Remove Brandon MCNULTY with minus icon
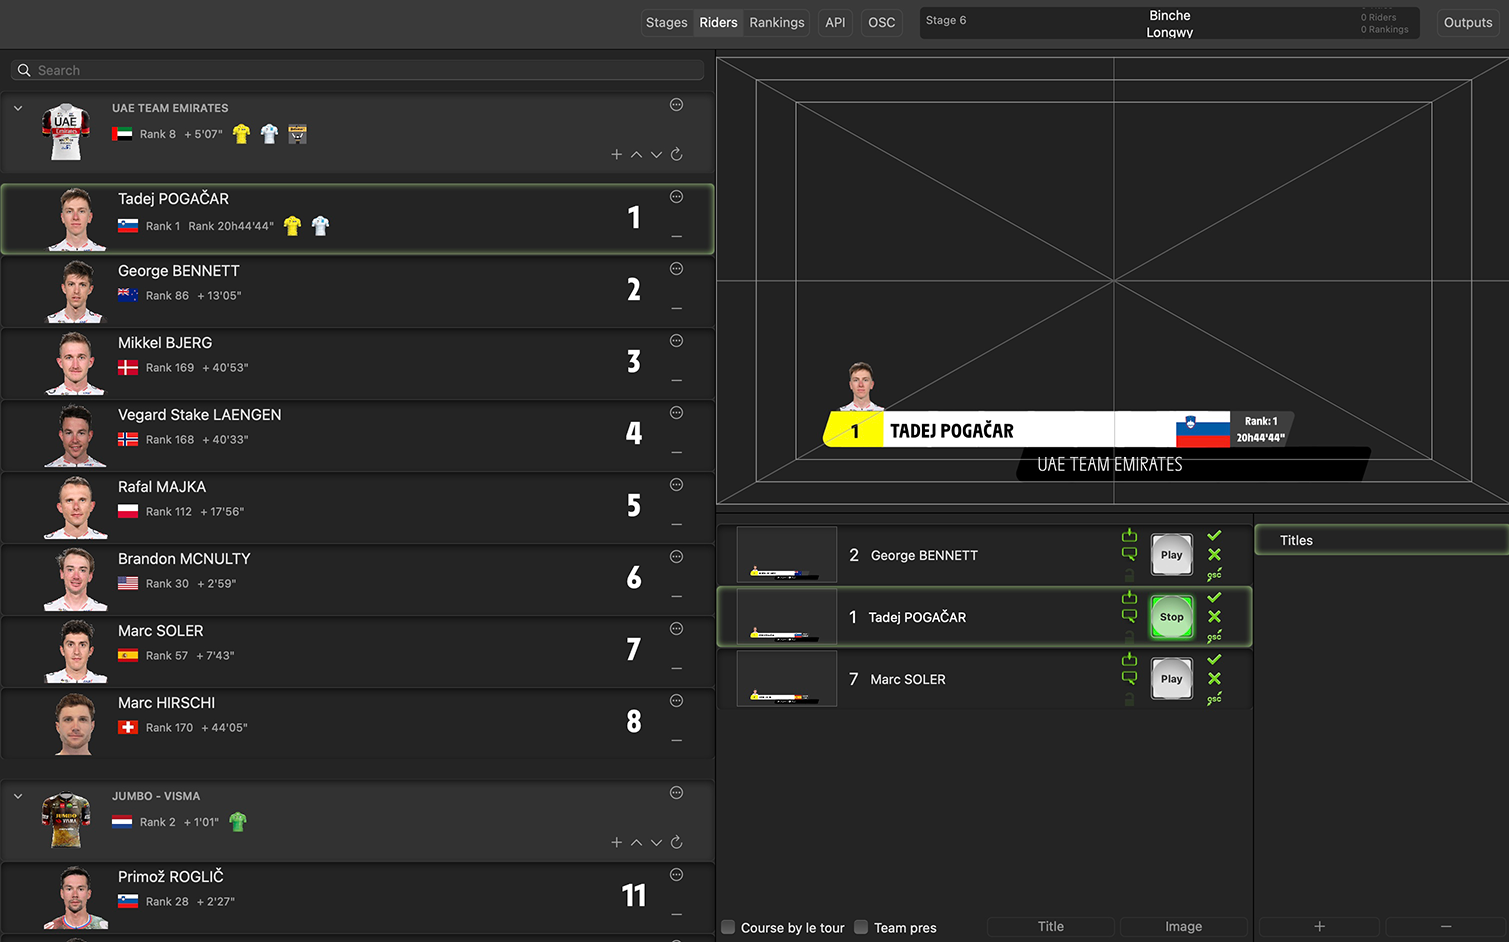The image size is (1509, 942). click(x=677, y=597)
